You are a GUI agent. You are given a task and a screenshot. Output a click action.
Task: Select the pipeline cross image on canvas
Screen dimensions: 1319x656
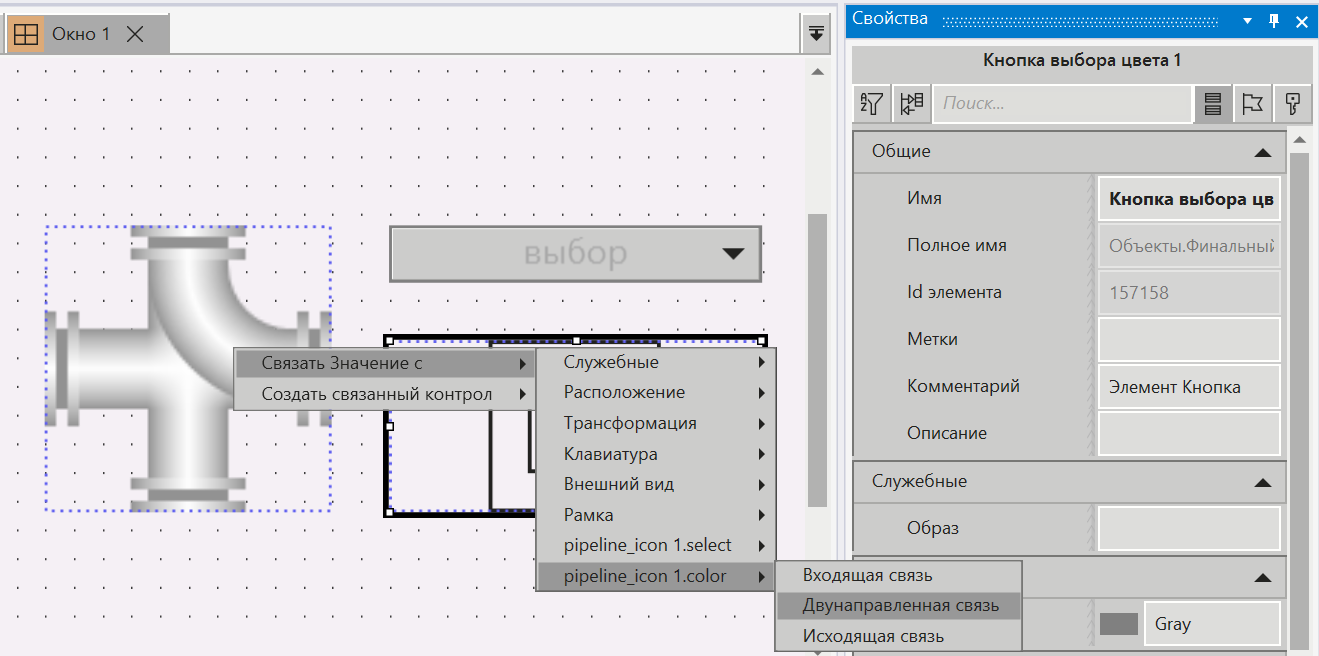click(x=188, y=368)
